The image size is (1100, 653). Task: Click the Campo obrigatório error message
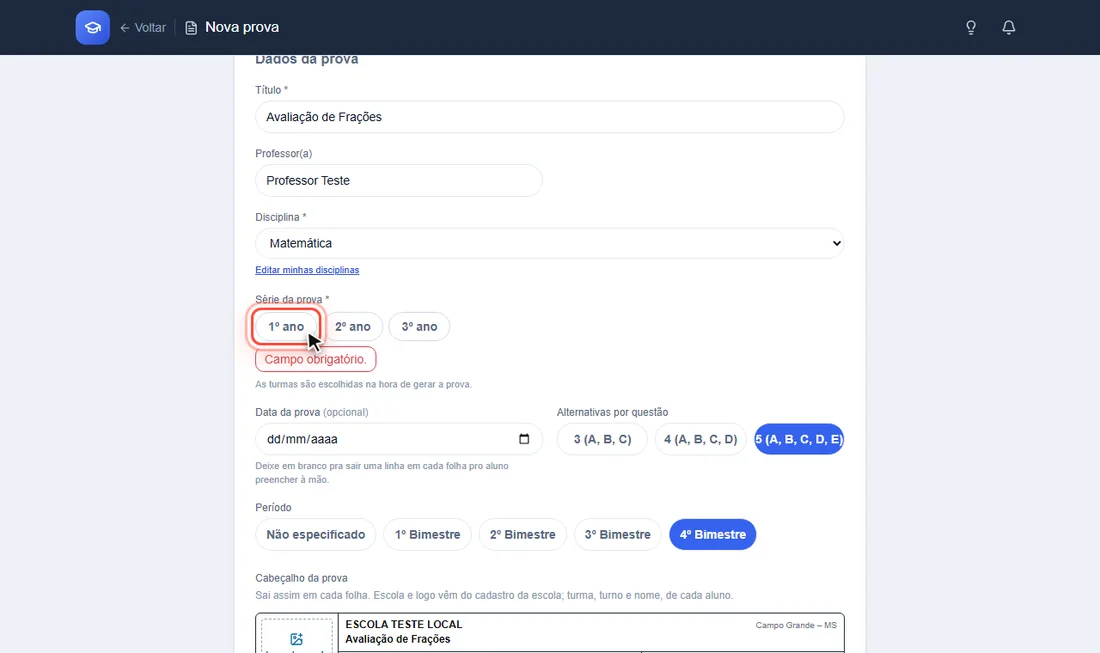316,359
